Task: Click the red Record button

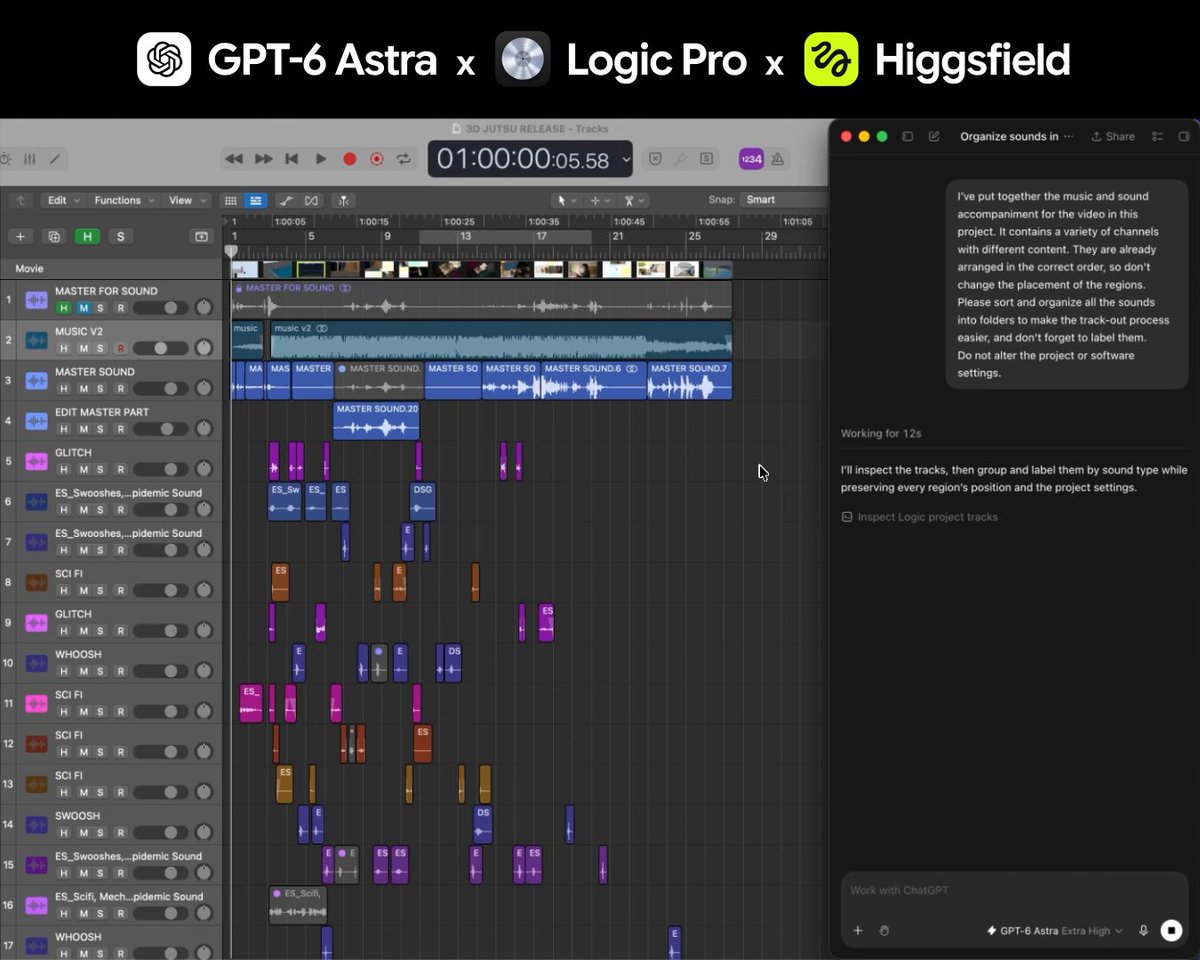Action: 349,159
